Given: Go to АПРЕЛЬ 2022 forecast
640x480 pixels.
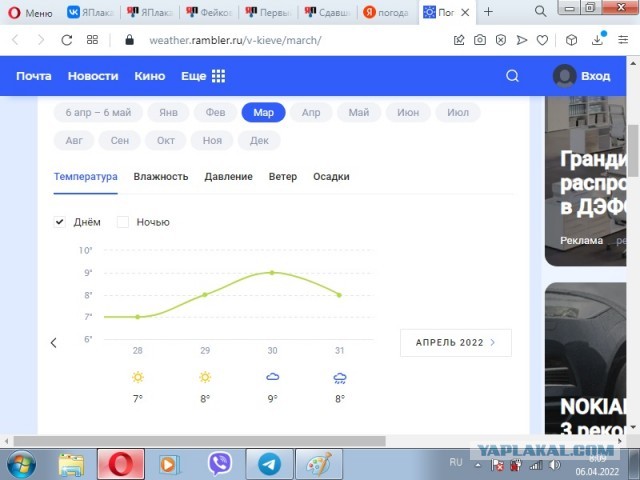Looking at the screenshot, I should 456,343.
